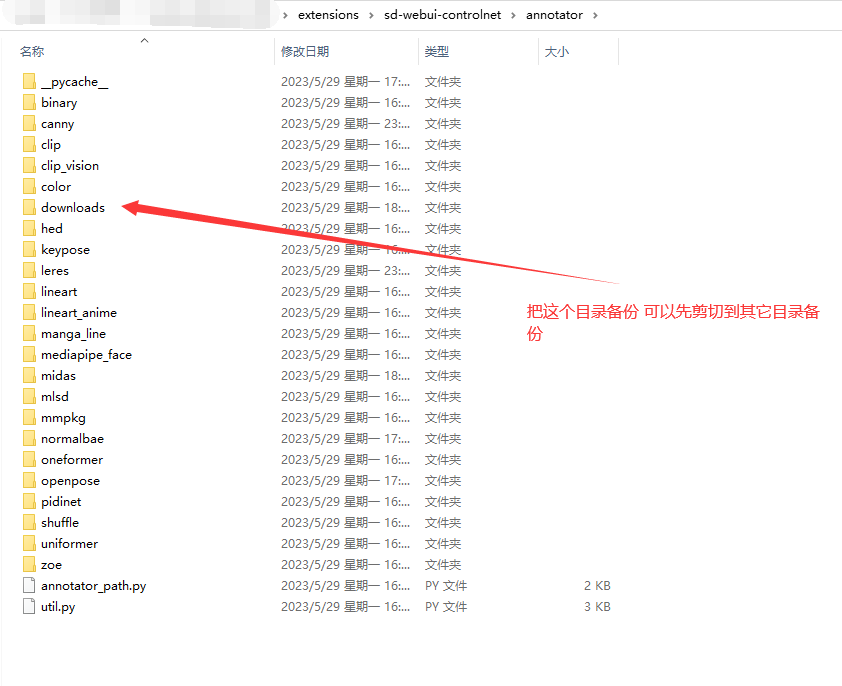Select the canny folder icon

[29, 124]
